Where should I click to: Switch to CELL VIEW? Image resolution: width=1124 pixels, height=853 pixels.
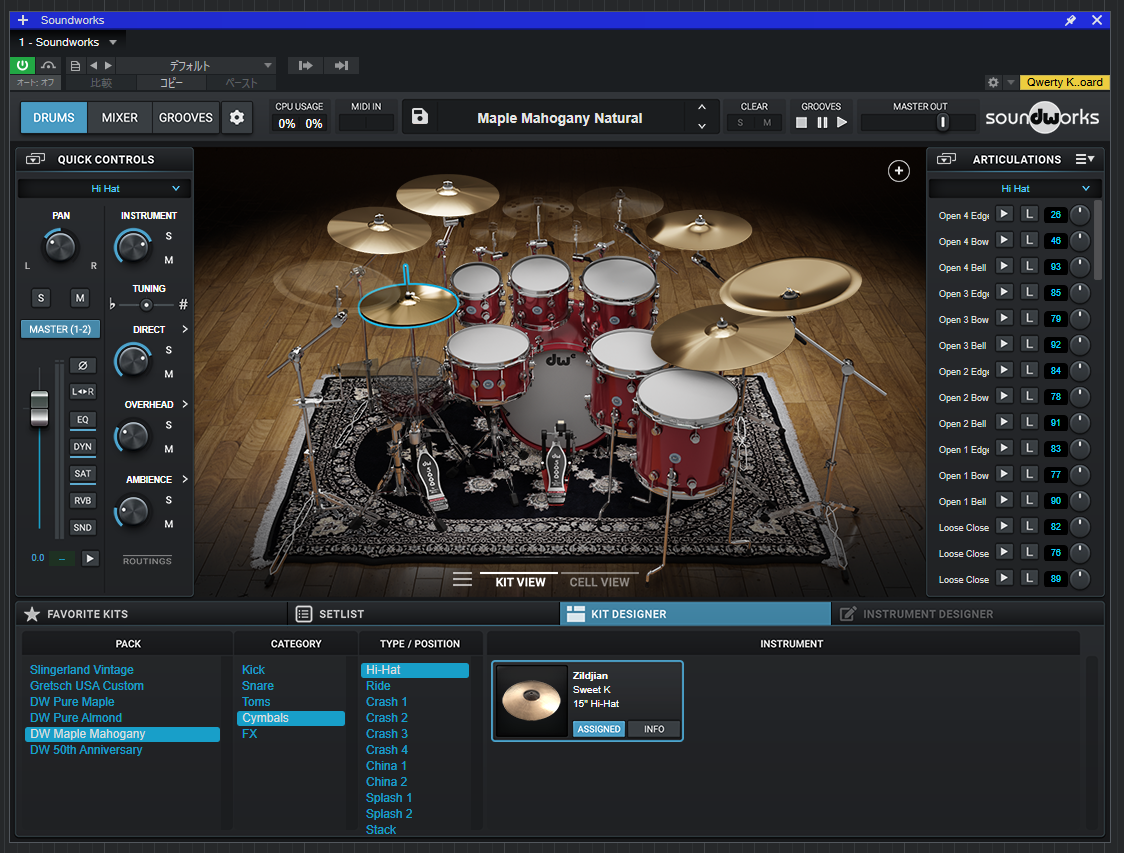pos(599,582)
